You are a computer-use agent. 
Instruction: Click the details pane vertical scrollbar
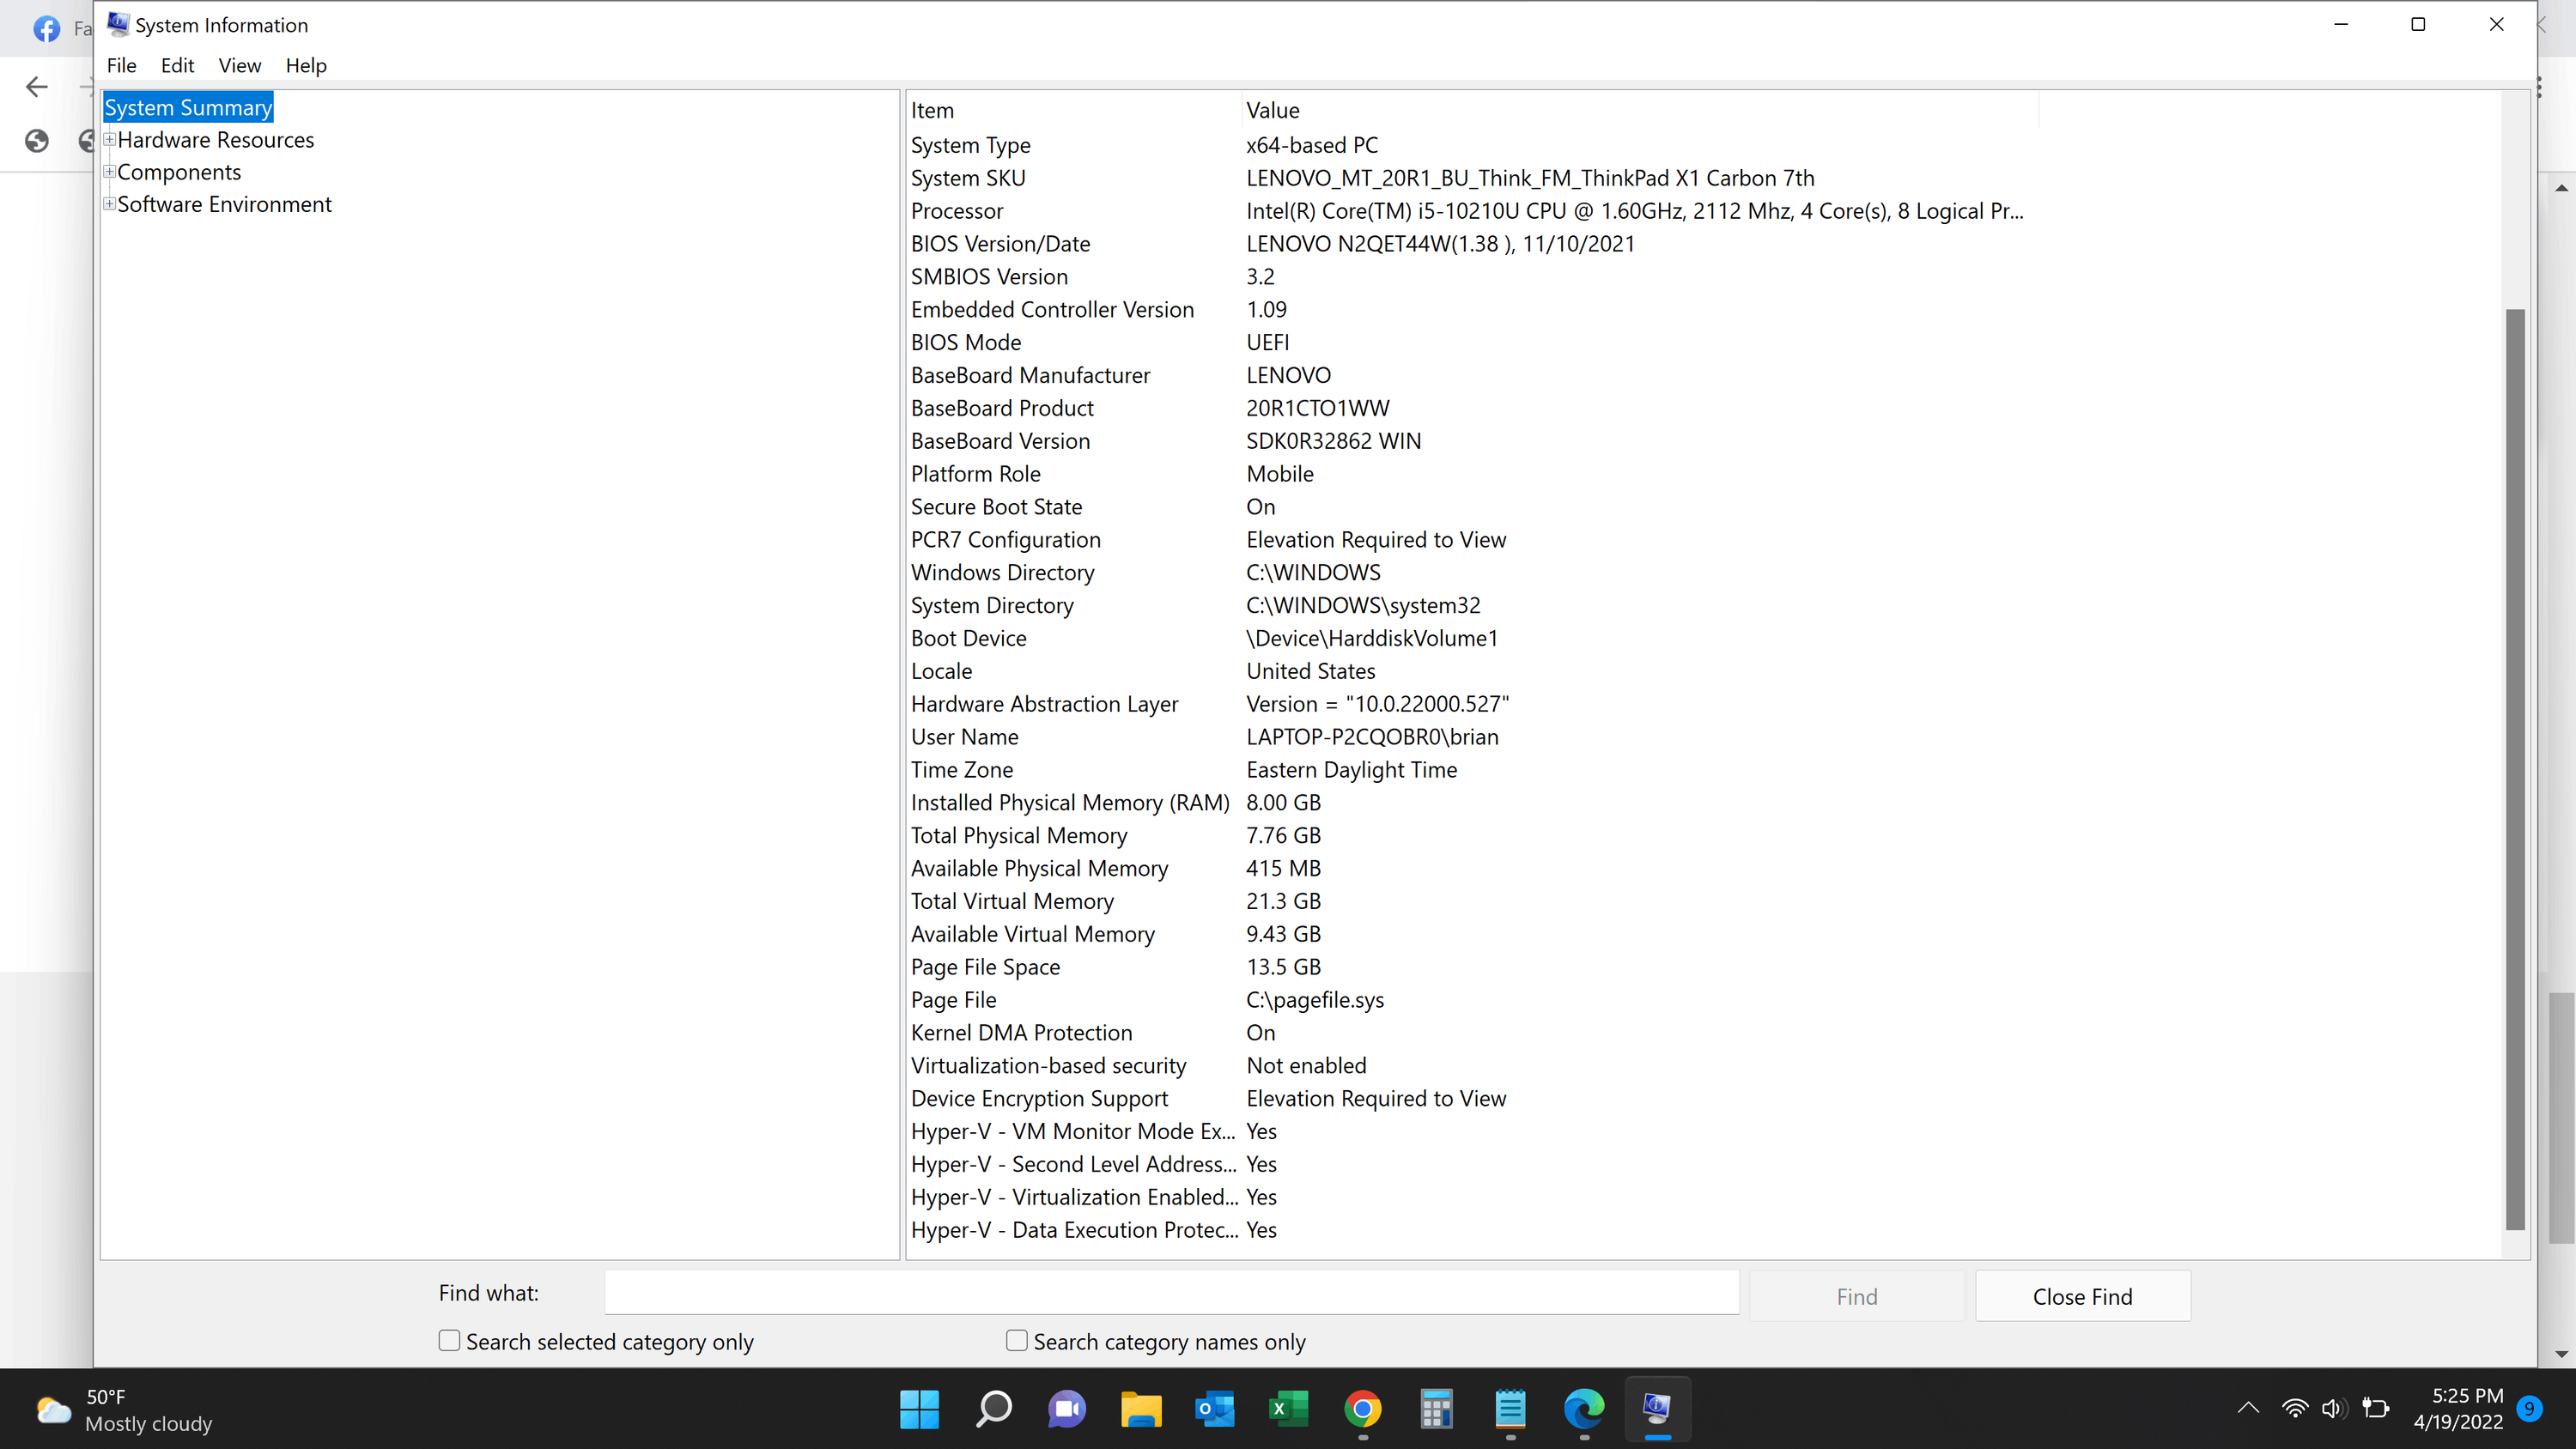click(2515, 770)
